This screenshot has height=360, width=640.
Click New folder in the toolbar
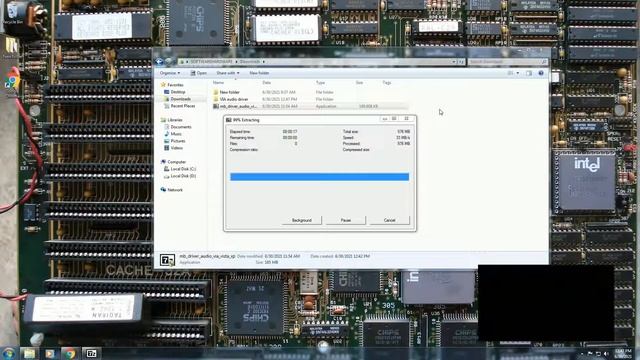[x=259, y=73]
